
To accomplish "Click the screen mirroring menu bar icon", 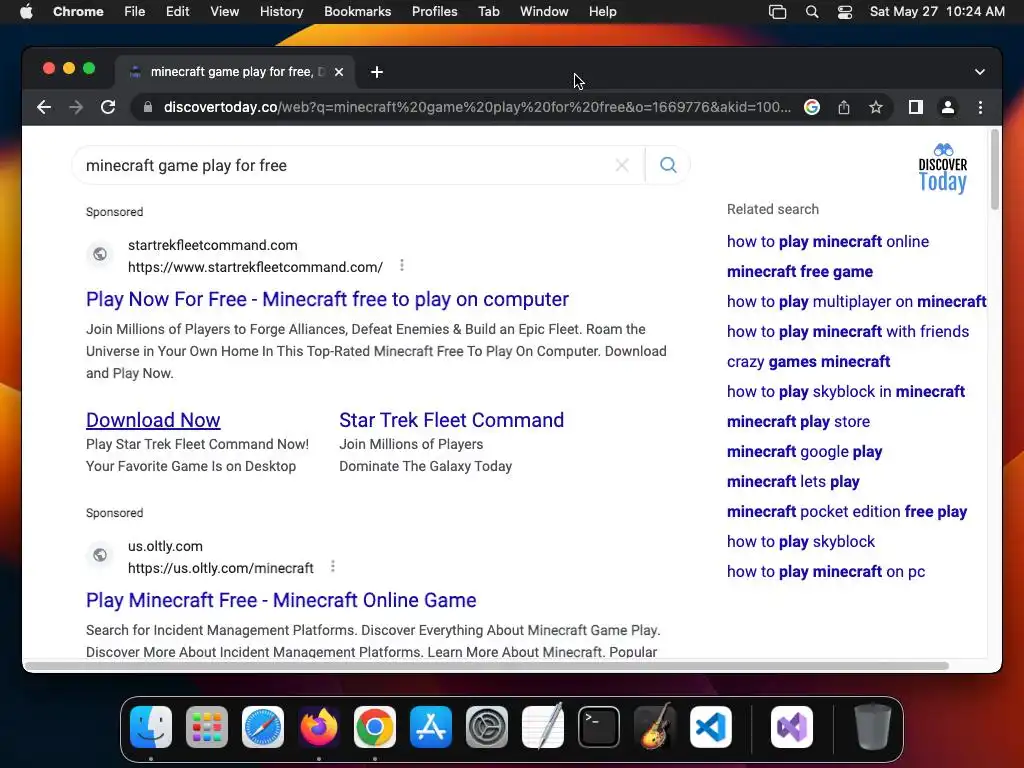I will coord(777,12).
